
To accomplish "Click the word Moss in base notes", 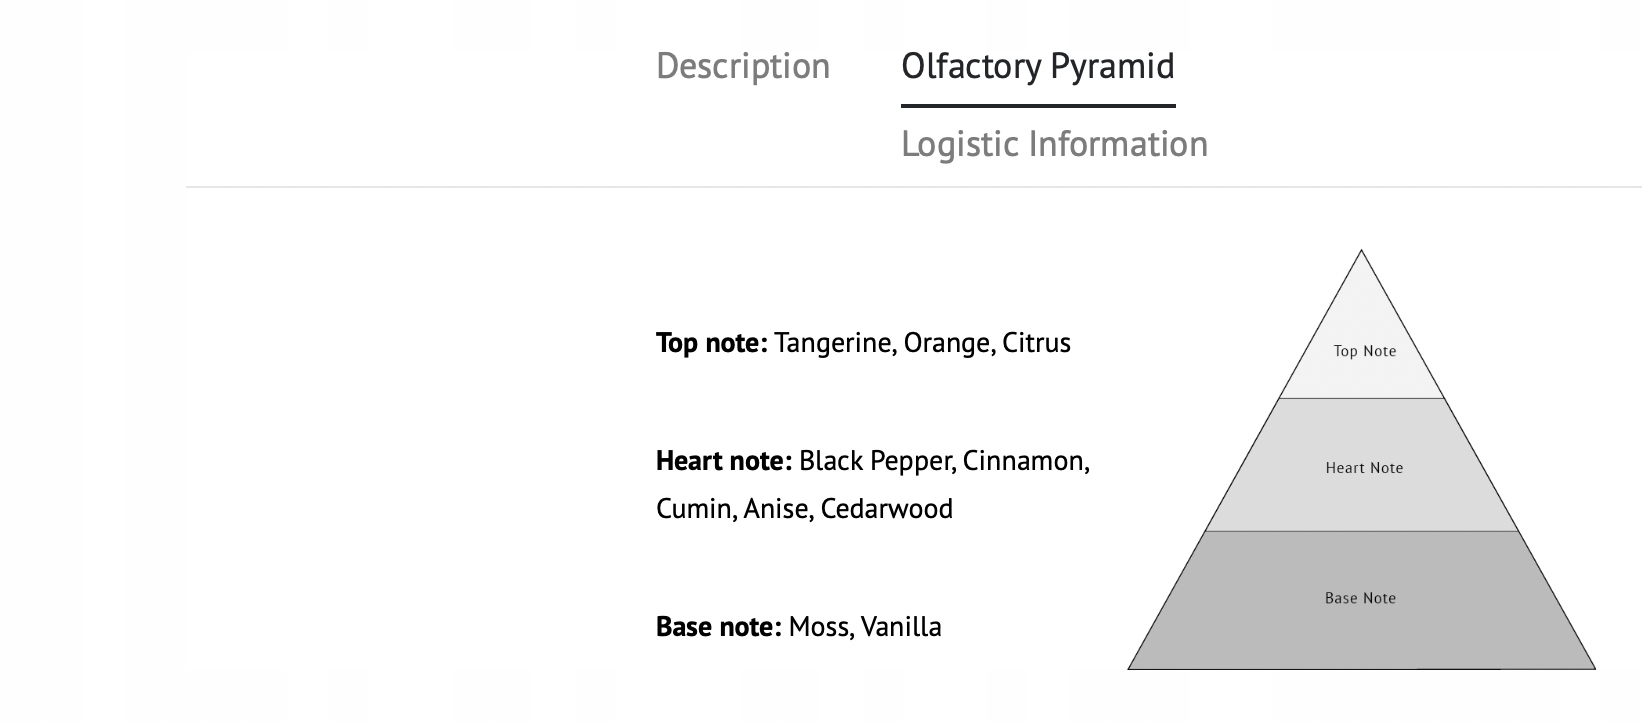I will pyautogui.click(x=818, y=627).
